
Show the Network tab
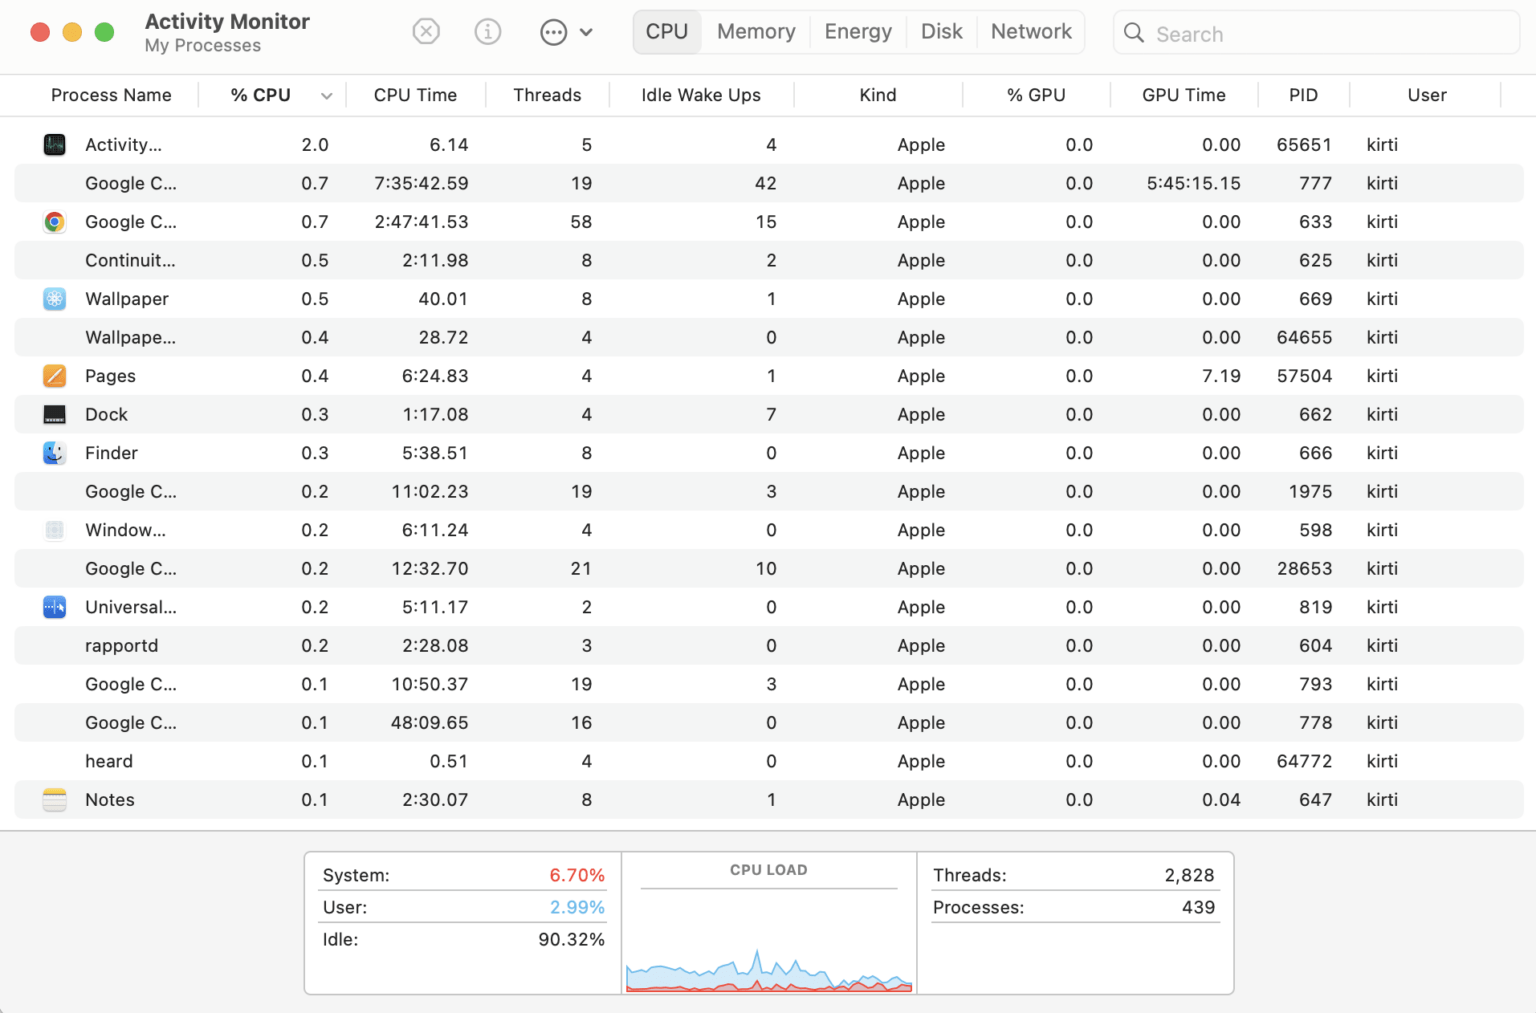tap(1031, 32)
